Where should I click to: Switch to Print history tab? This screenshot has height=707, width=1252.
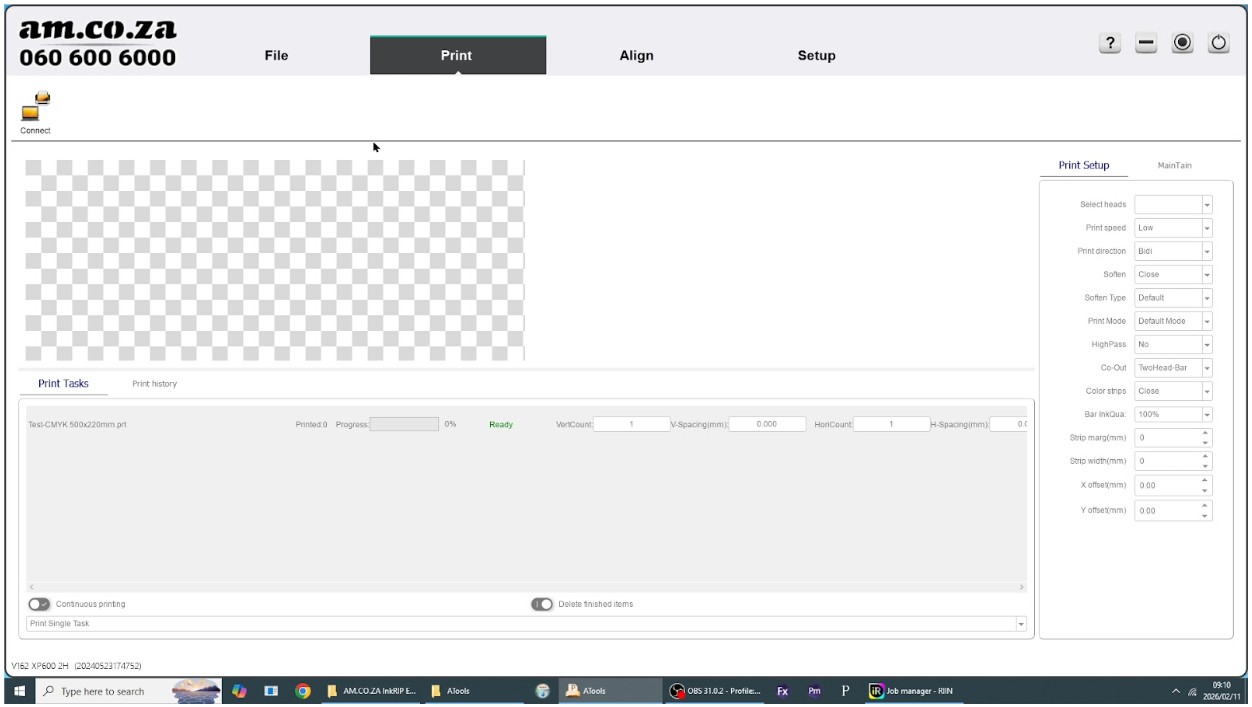tap(154, 384)
